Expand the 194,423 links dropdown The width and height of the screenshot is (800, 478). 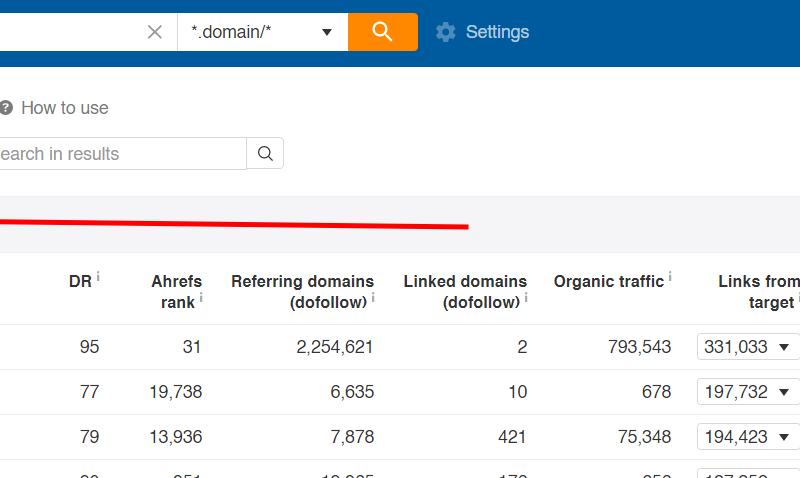coord(748,437)
